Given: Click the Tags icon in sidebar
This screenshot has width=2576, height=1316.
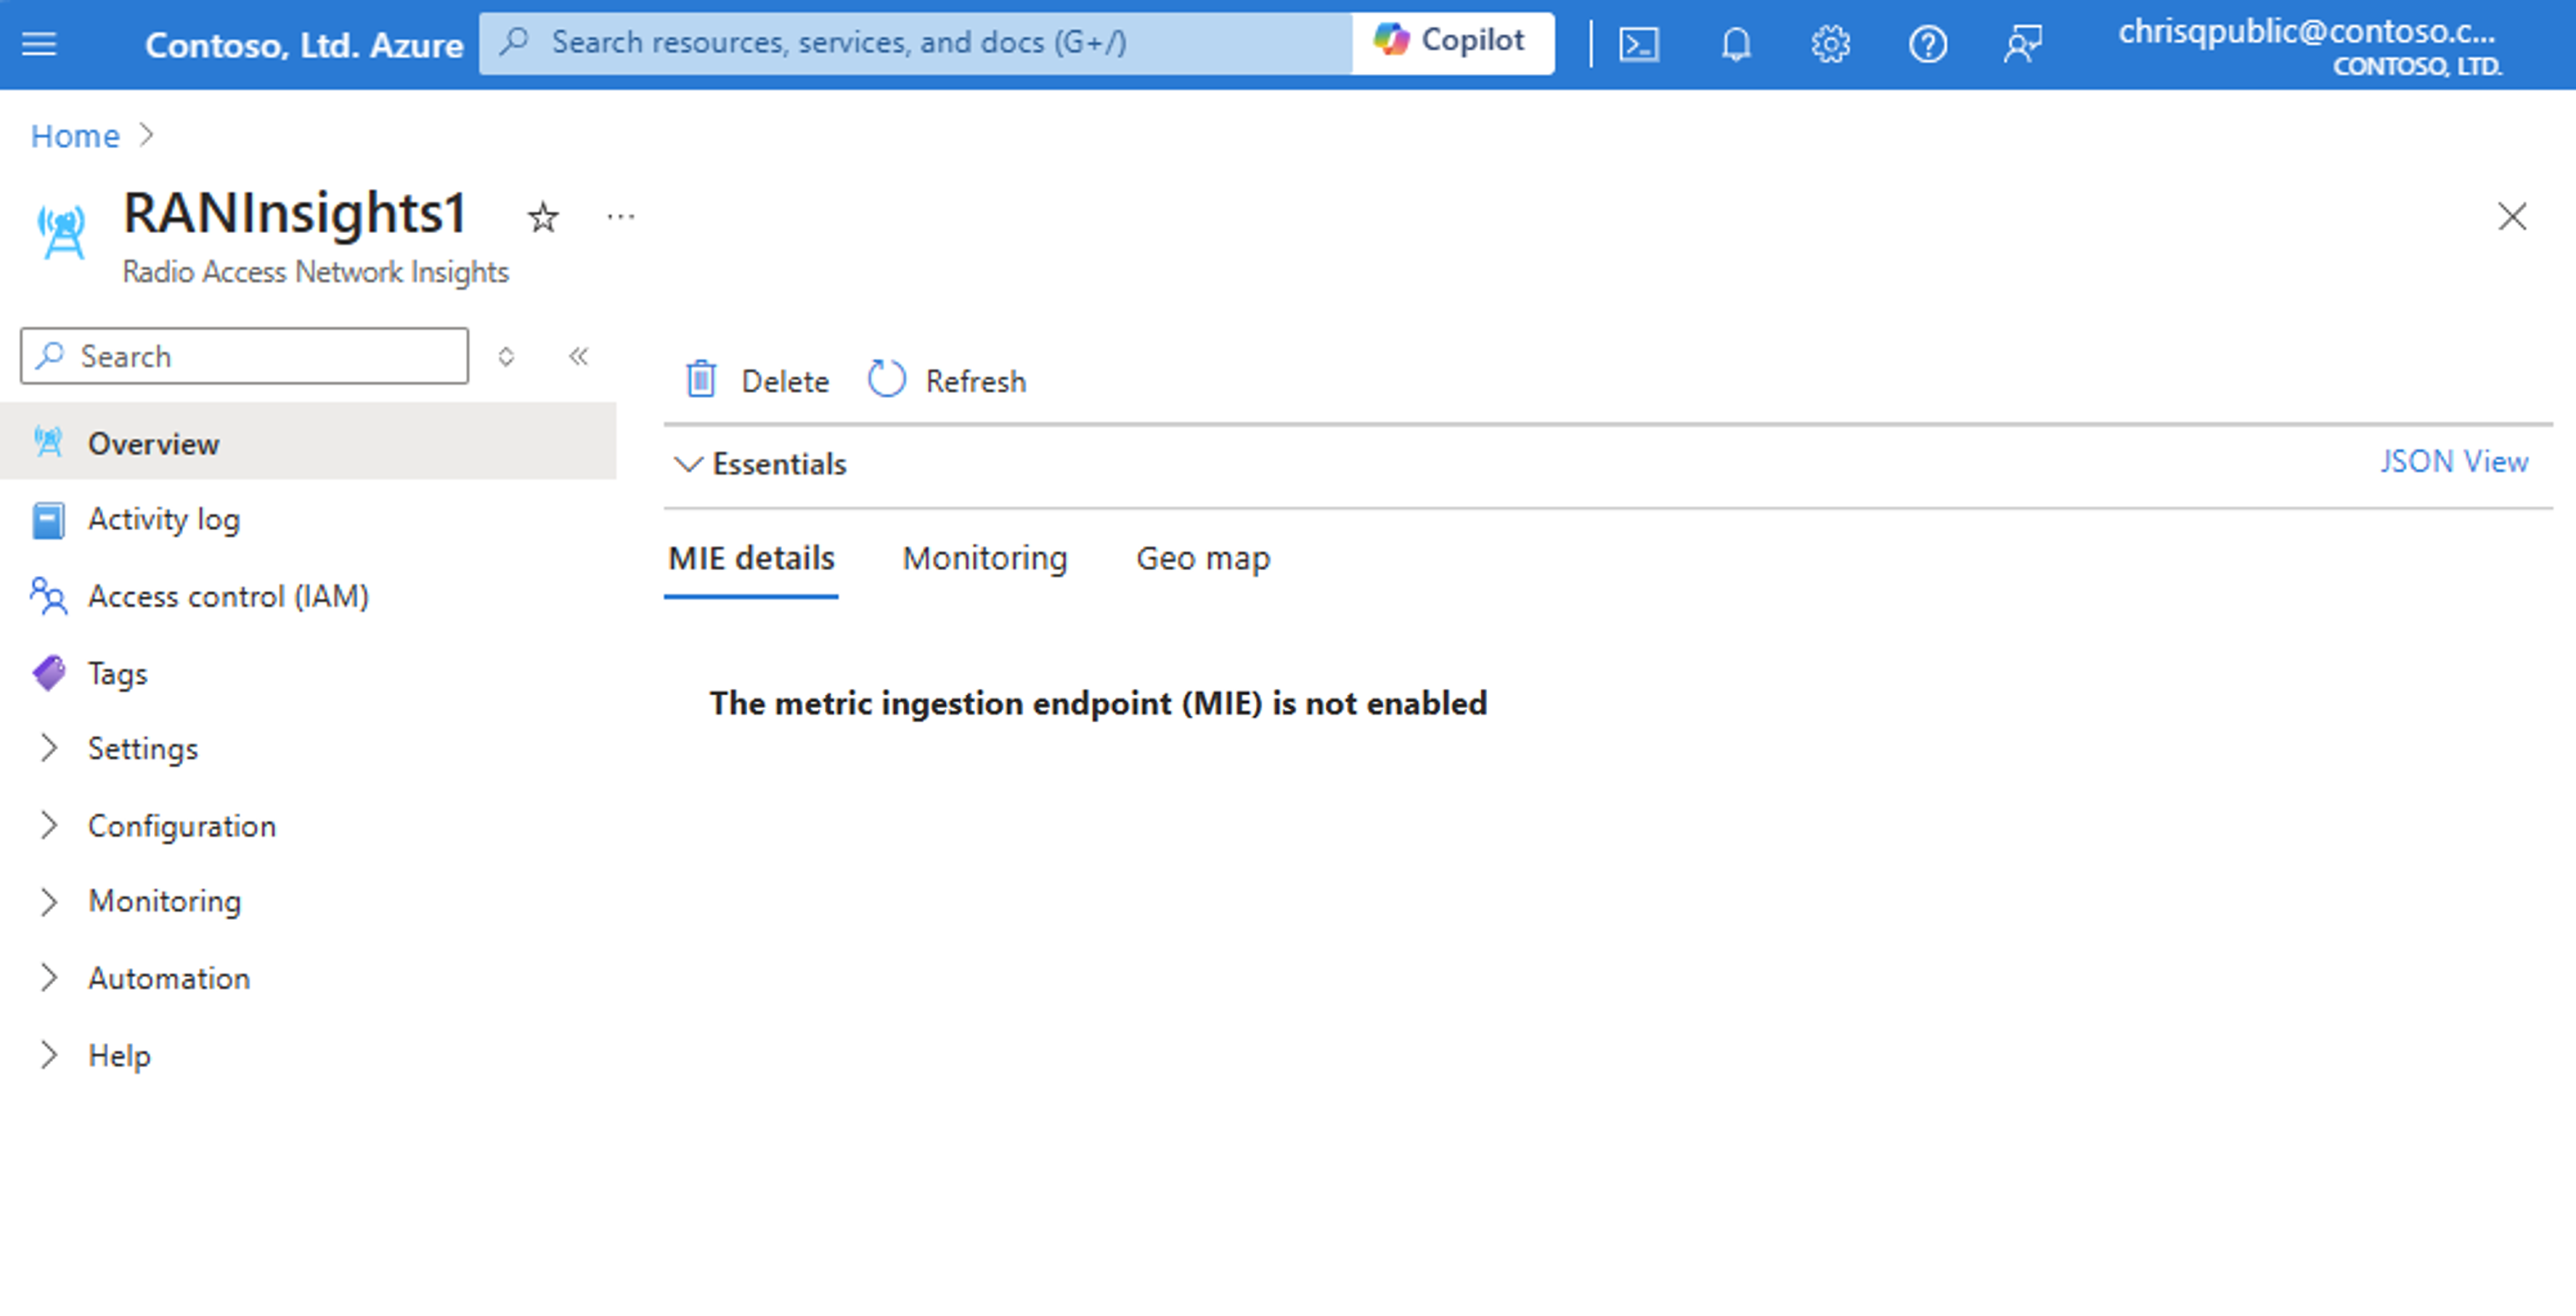Looking at the screenshot, I should point(49,671).
